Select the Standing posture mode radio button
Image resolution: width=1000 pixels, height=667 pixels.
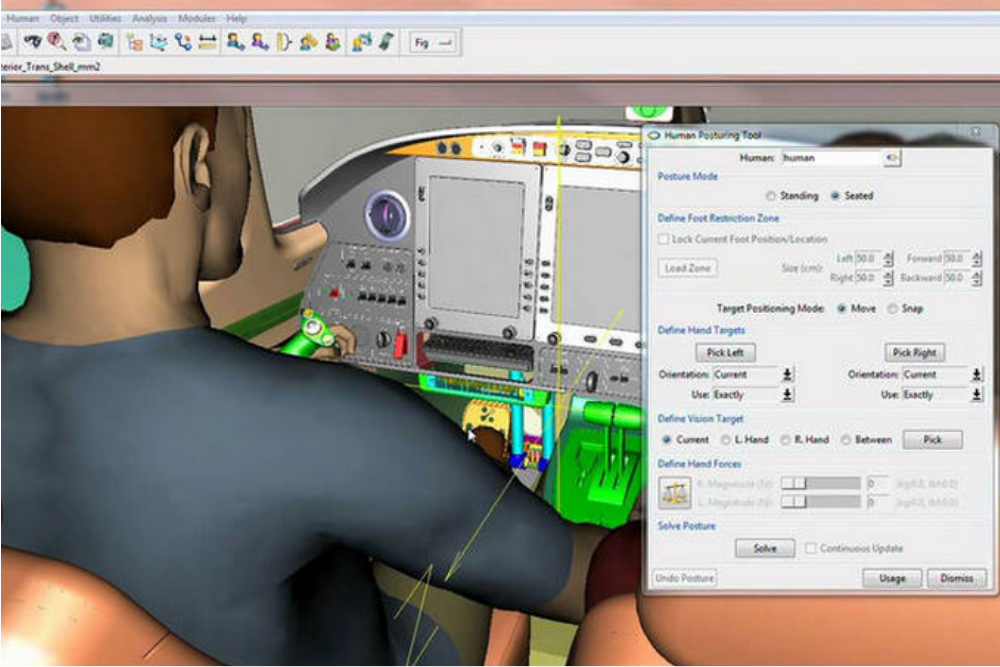771,196
